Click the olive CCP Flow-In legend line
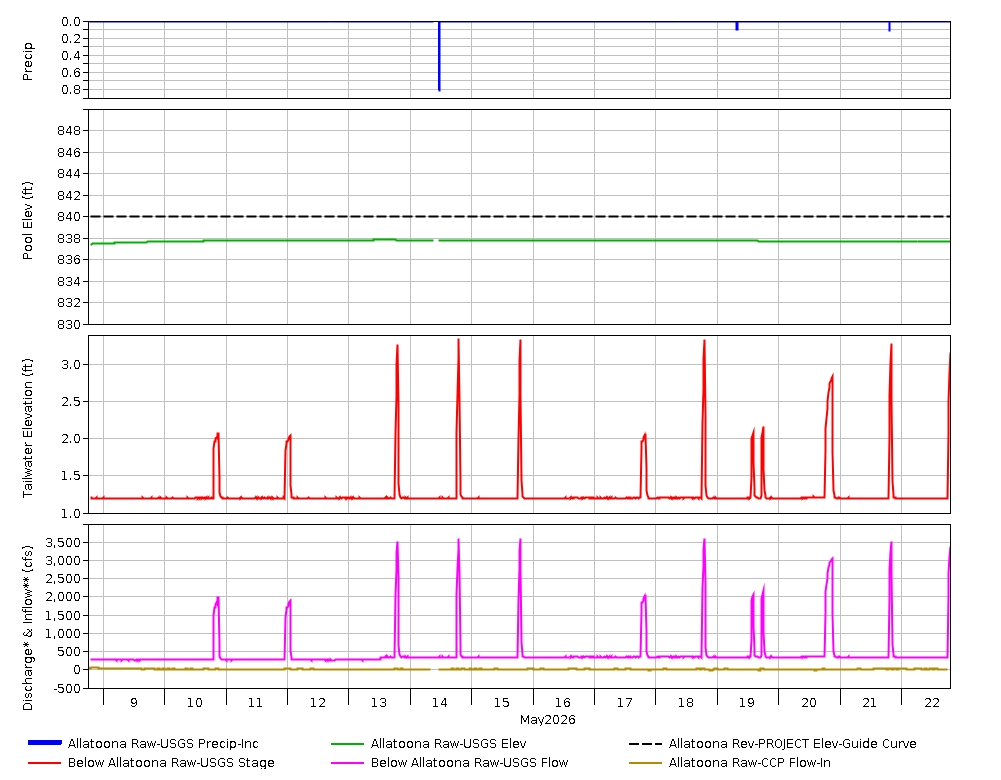Screen dimensions: 1001x780 [x=645, y=762]
